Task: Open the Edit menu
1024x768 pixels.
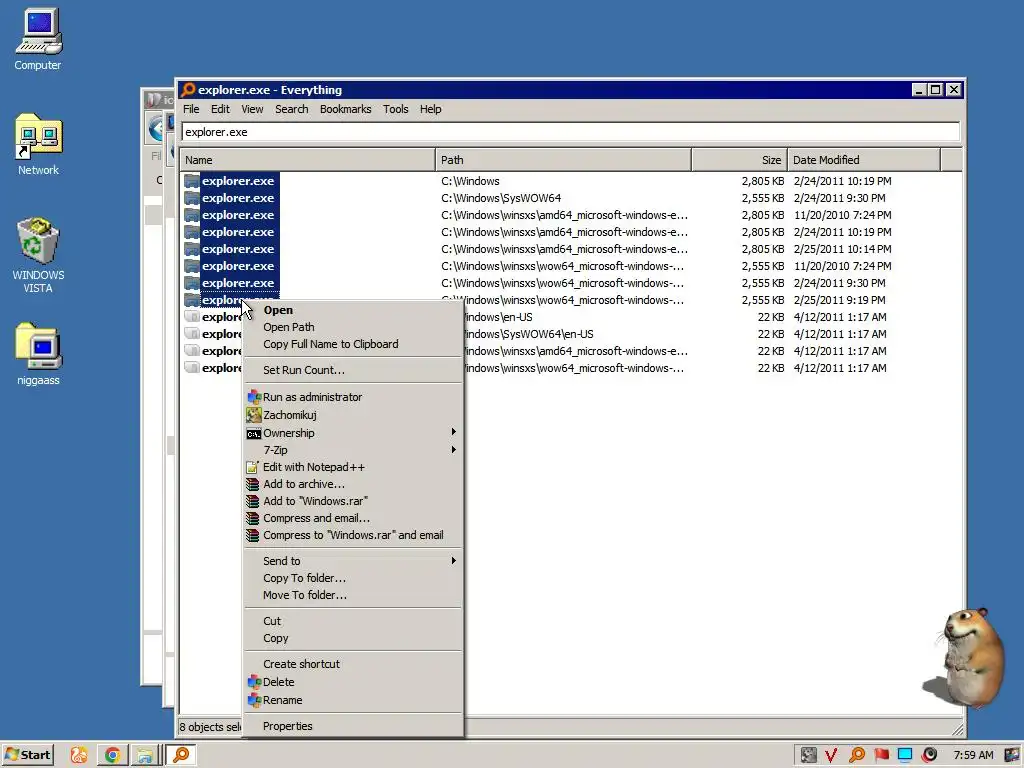Action: click(x=220, y=109)
